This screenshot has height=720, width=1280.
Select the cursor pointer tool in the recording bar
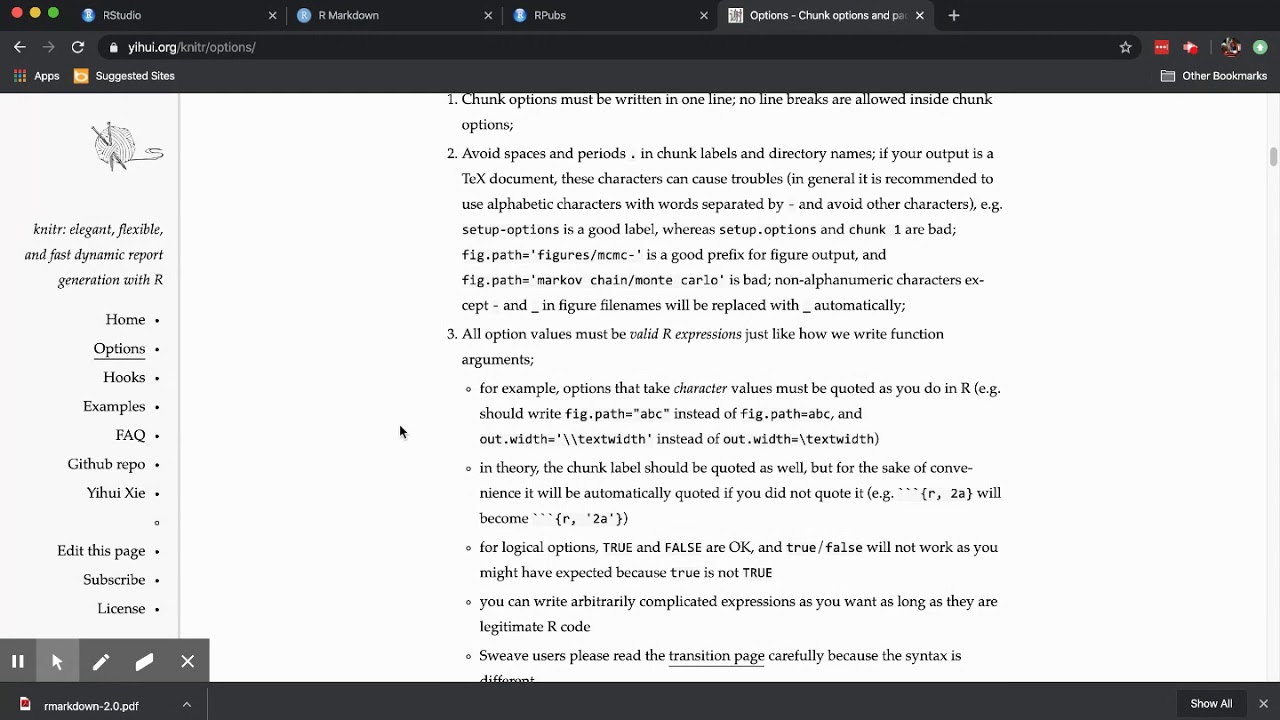[57, 661]
